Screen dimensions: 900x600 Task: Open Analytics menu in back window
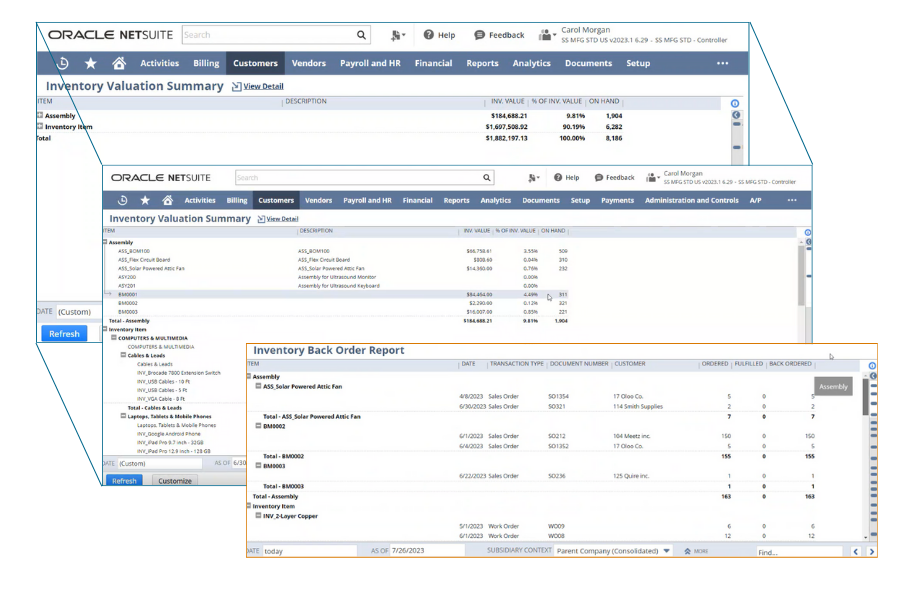pos(532,63)
